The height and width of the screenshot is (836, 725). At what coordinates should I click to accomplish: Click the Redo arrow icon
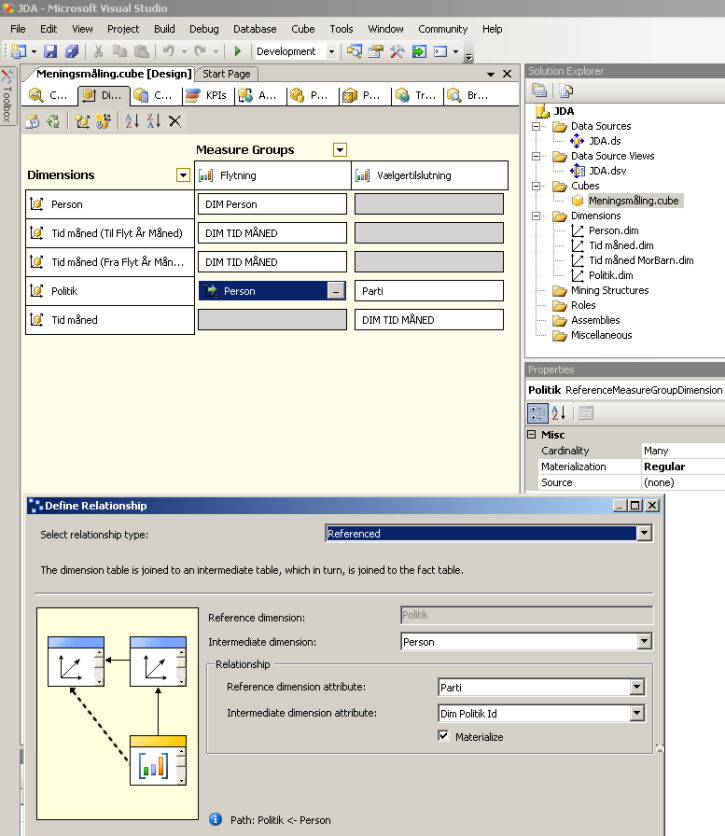200,51
